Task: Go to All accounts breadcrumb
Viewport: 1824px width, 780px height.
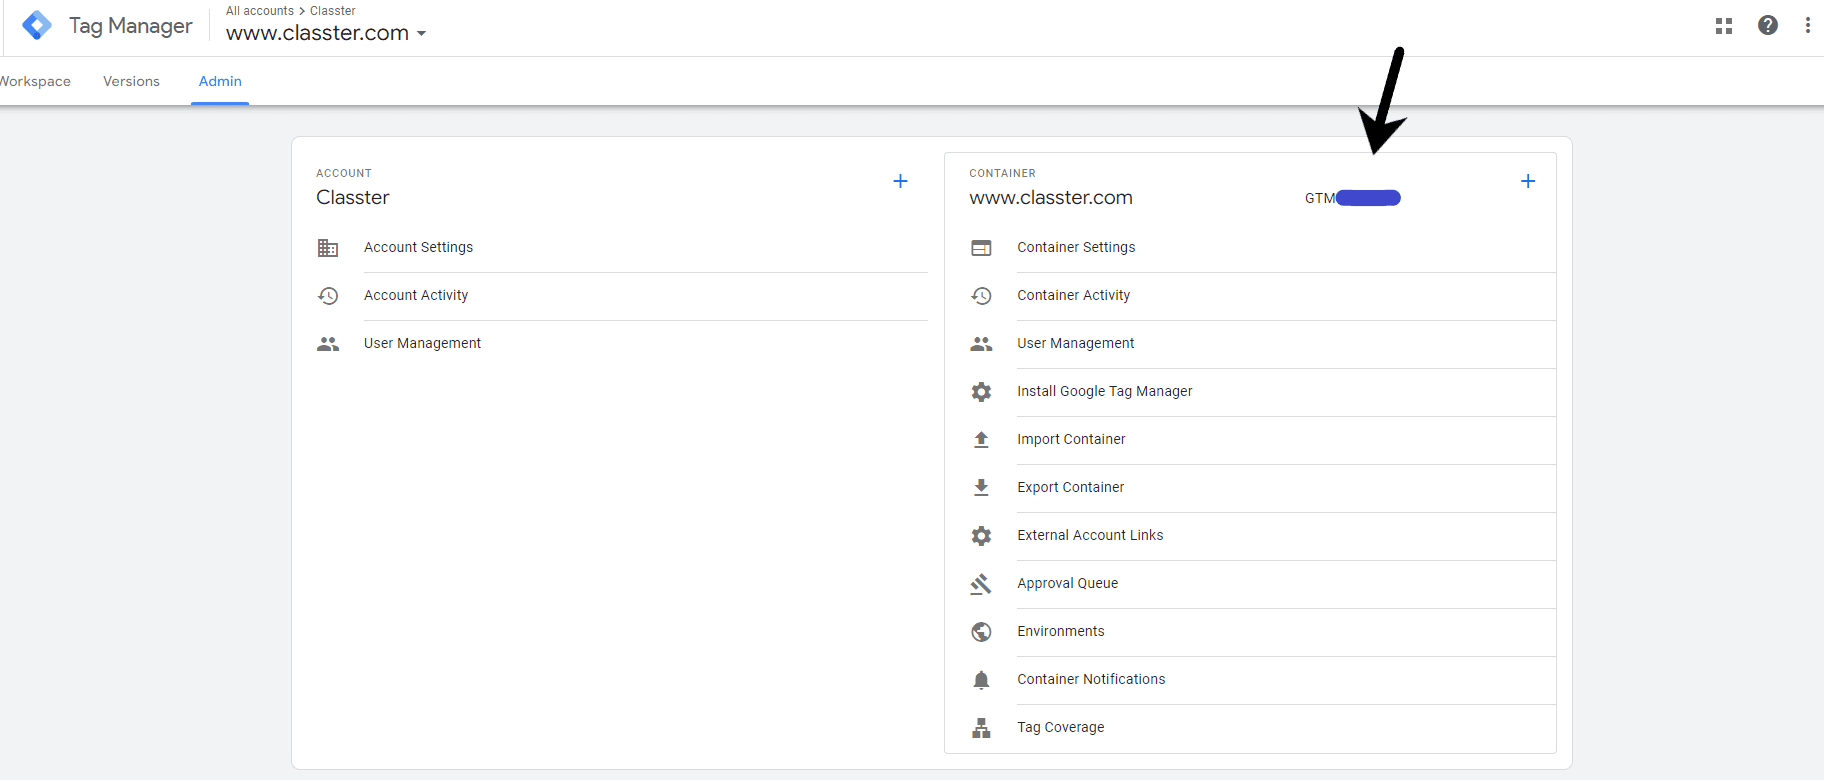Action: [x=260, y=11]
